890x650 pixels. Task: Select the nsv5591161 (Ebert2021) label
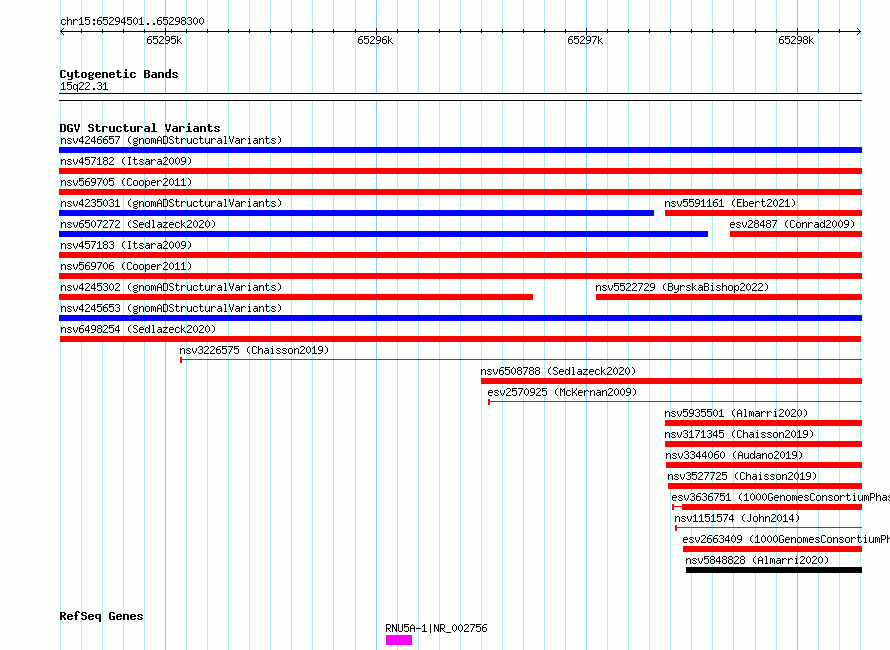coord(730,203)
